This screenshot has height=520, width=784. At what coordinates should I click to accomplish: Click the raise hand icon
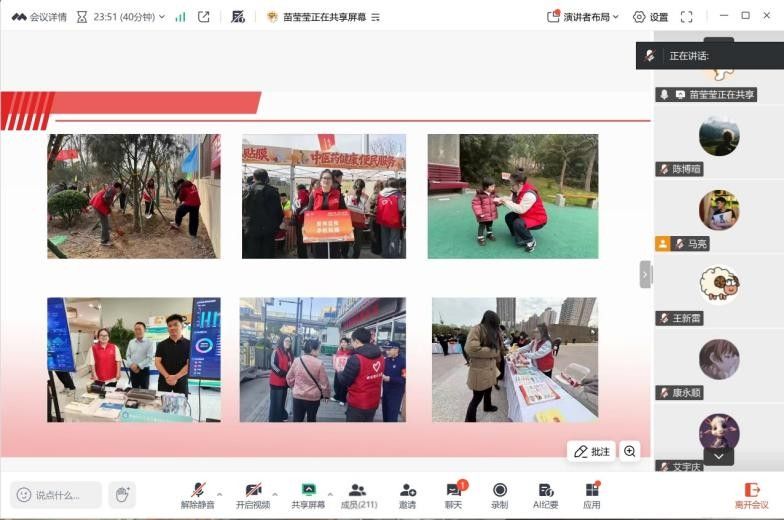point(122,494)
